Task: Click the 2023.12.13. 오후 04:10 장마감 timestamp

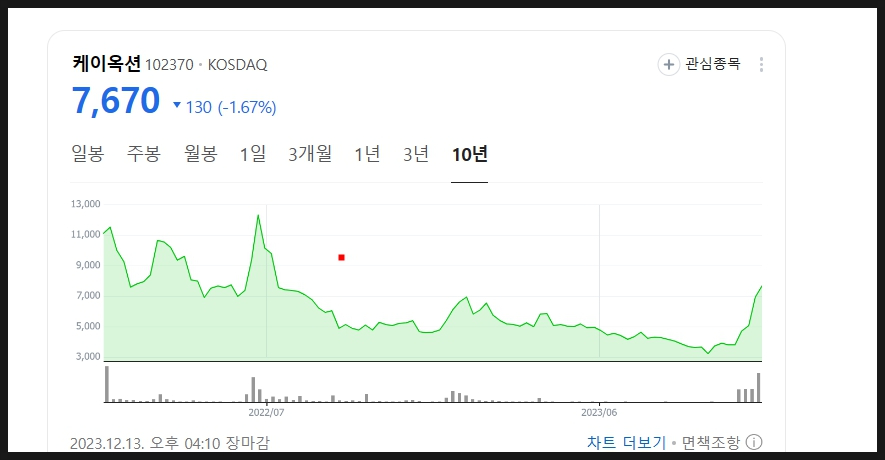Action: (170, 443)
